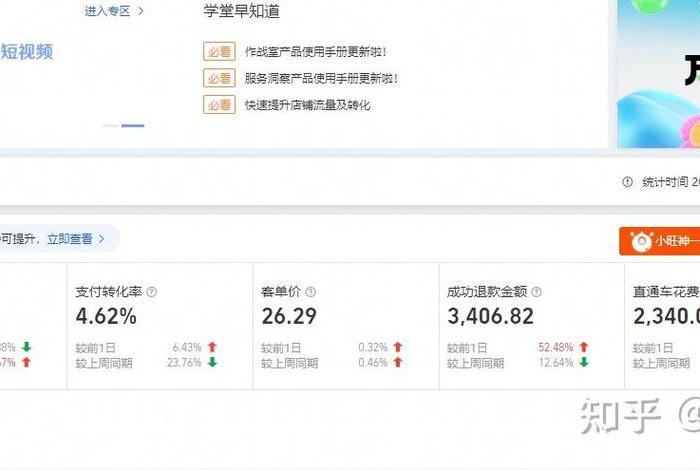Click the red up arrow beside 52.48%
Viewport: 700px width, 470px height.
coord(583,347)
